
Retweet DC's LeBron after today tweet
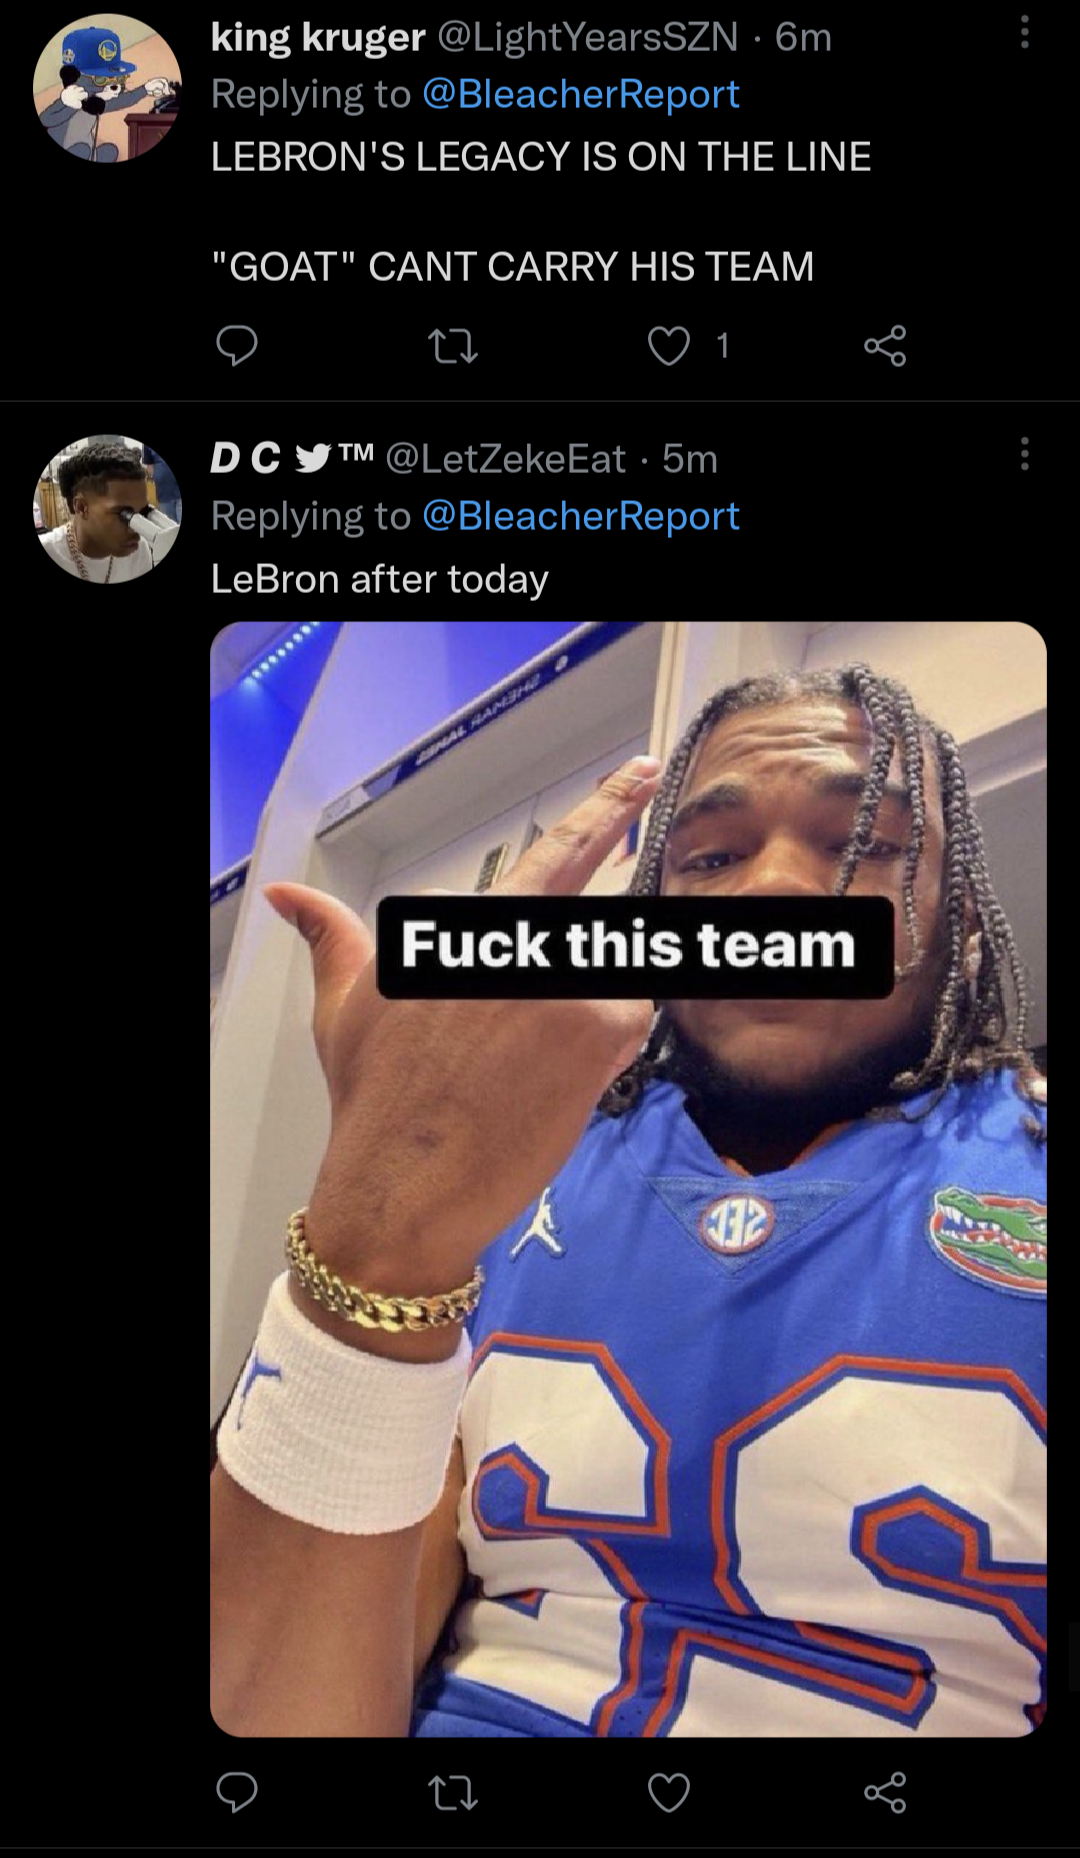[x=453, y=1791]
